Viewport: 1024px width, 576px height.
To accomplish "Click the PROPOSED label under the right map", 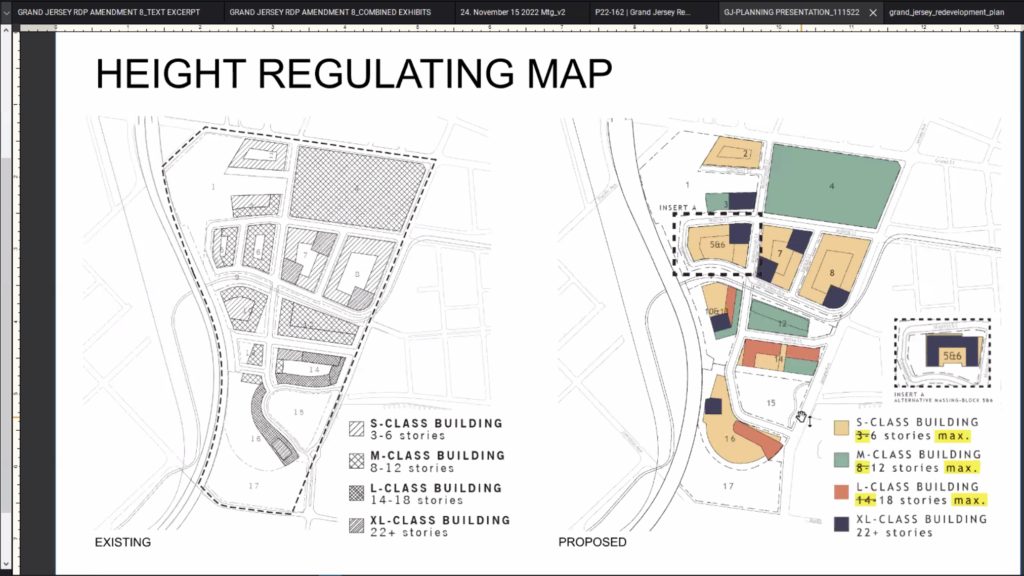I will click(x=591, y=541).
